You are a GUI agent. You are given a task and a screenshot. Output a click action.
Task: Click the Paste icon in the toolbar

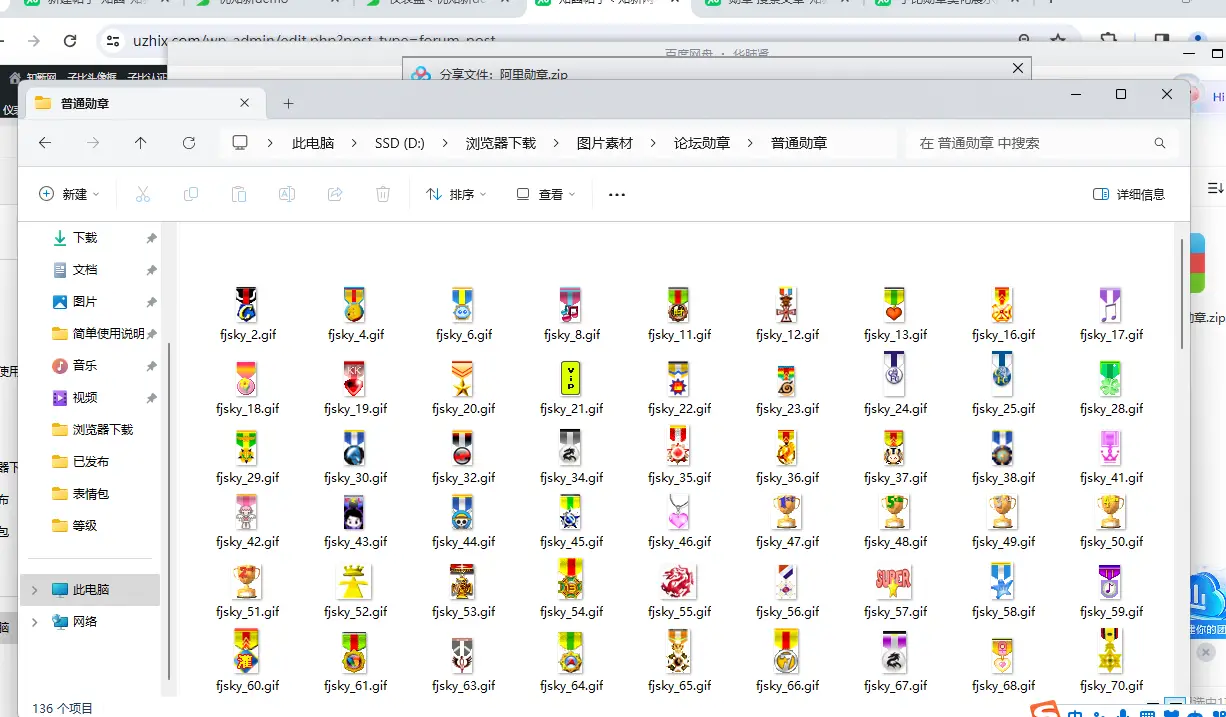tap(239, 194)
